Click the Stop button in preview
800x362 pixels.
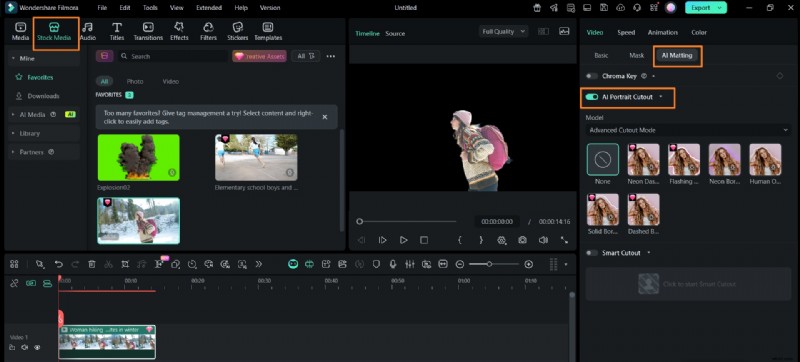[x=424, y=240]
